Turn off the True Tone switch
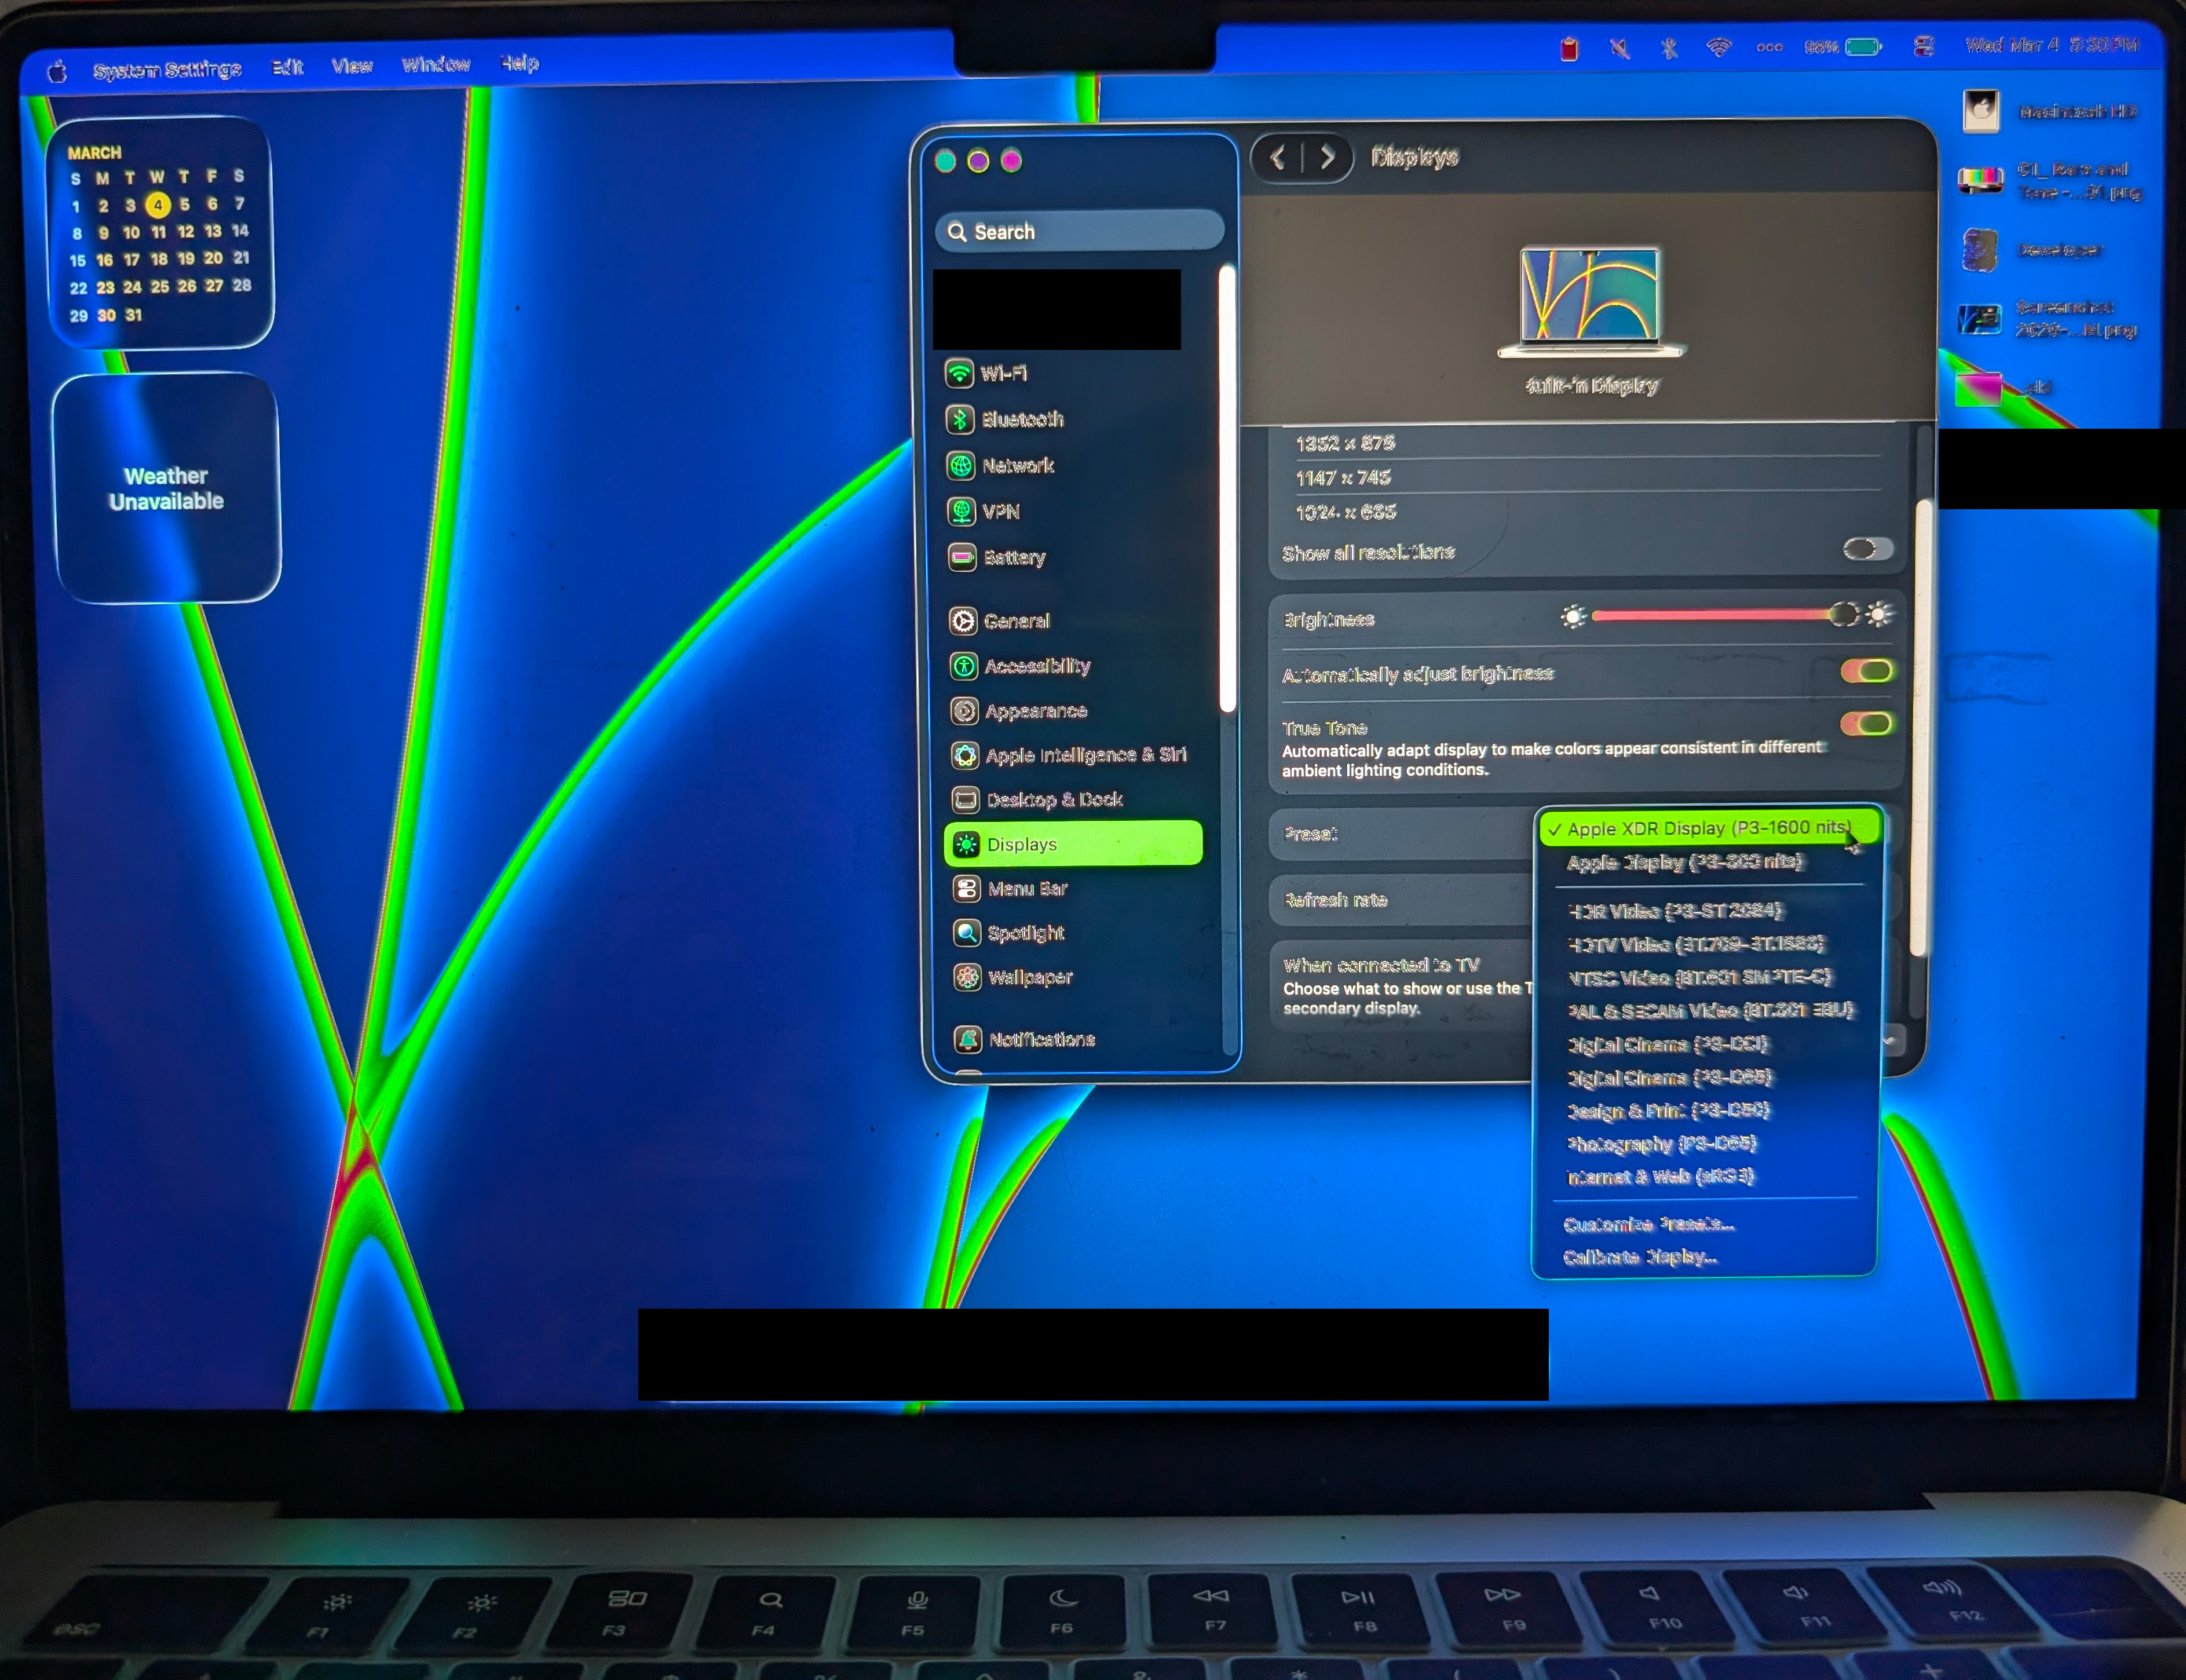 [x=1866, y=725]
